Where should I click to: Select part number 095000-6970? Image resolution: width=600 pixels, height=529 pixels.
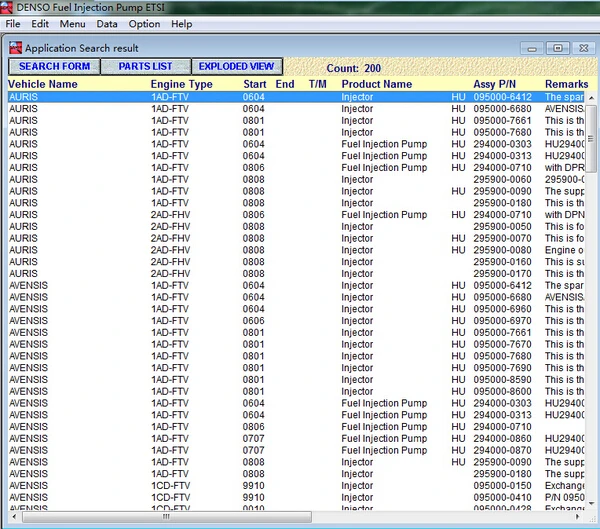coord(502,321)
